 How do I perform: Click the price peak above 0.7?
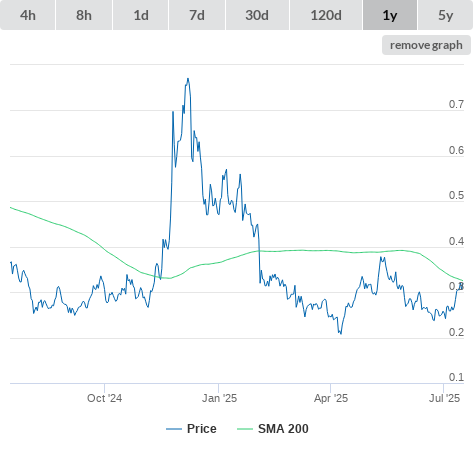click(188, 79)
